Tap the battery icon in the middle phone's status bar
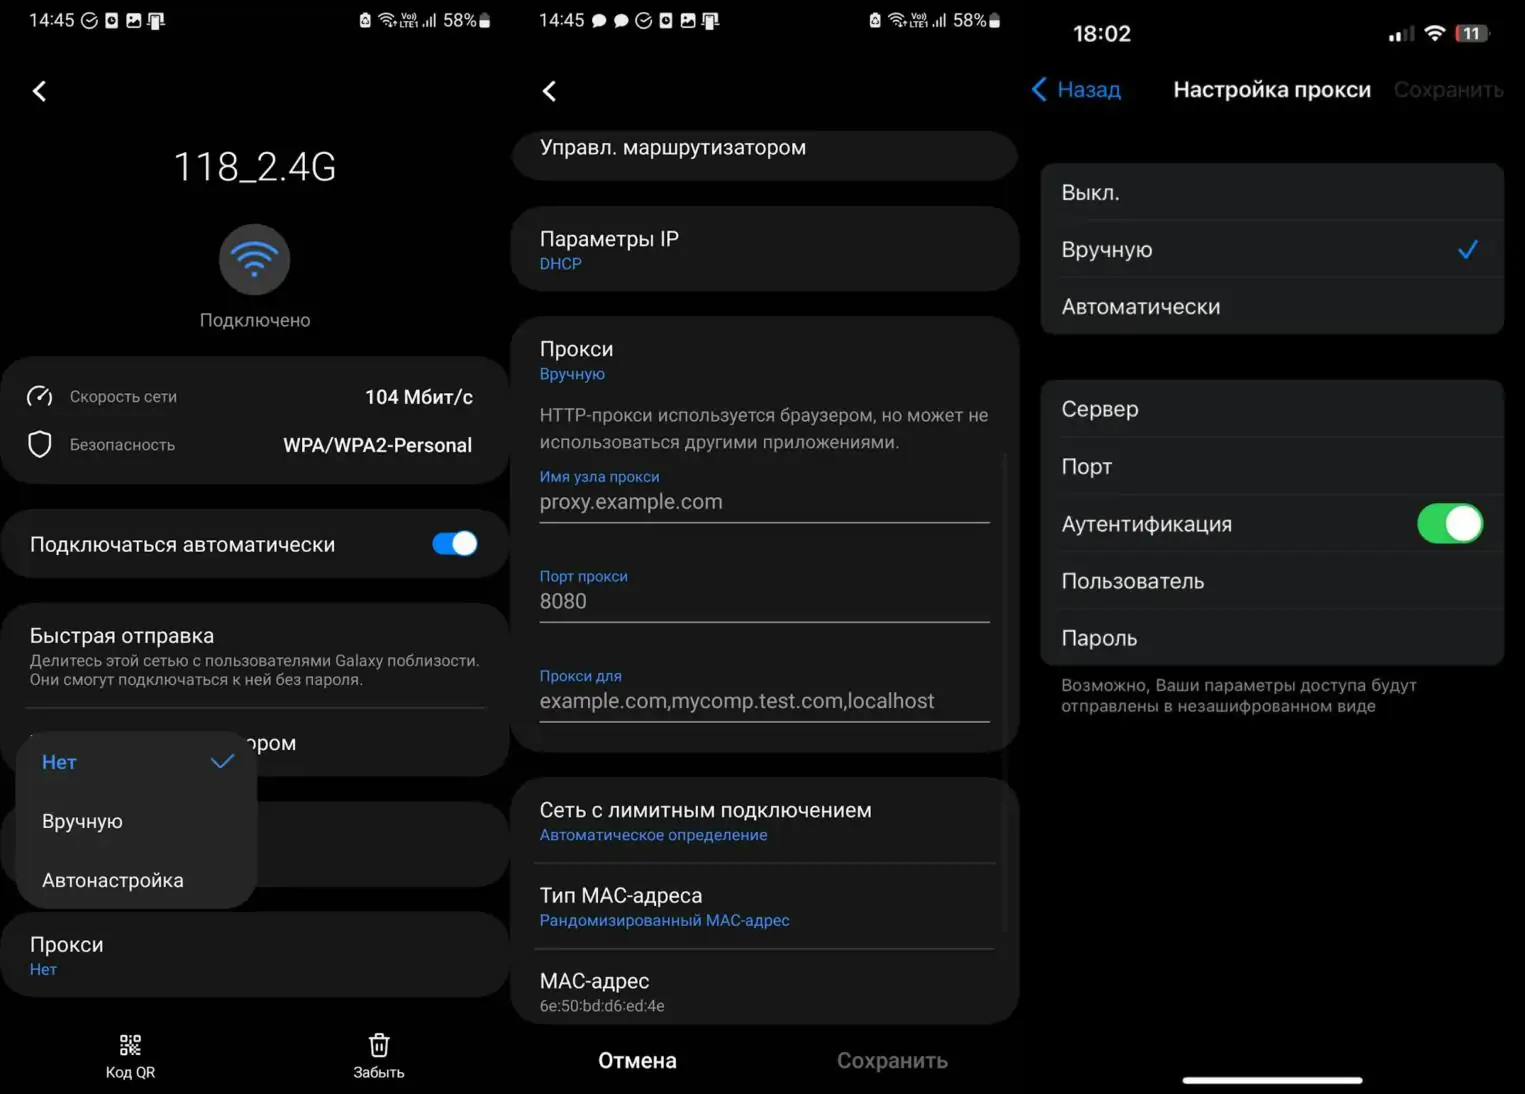Viewport: 1525px width, 1094px height. [x=995, y=20]
